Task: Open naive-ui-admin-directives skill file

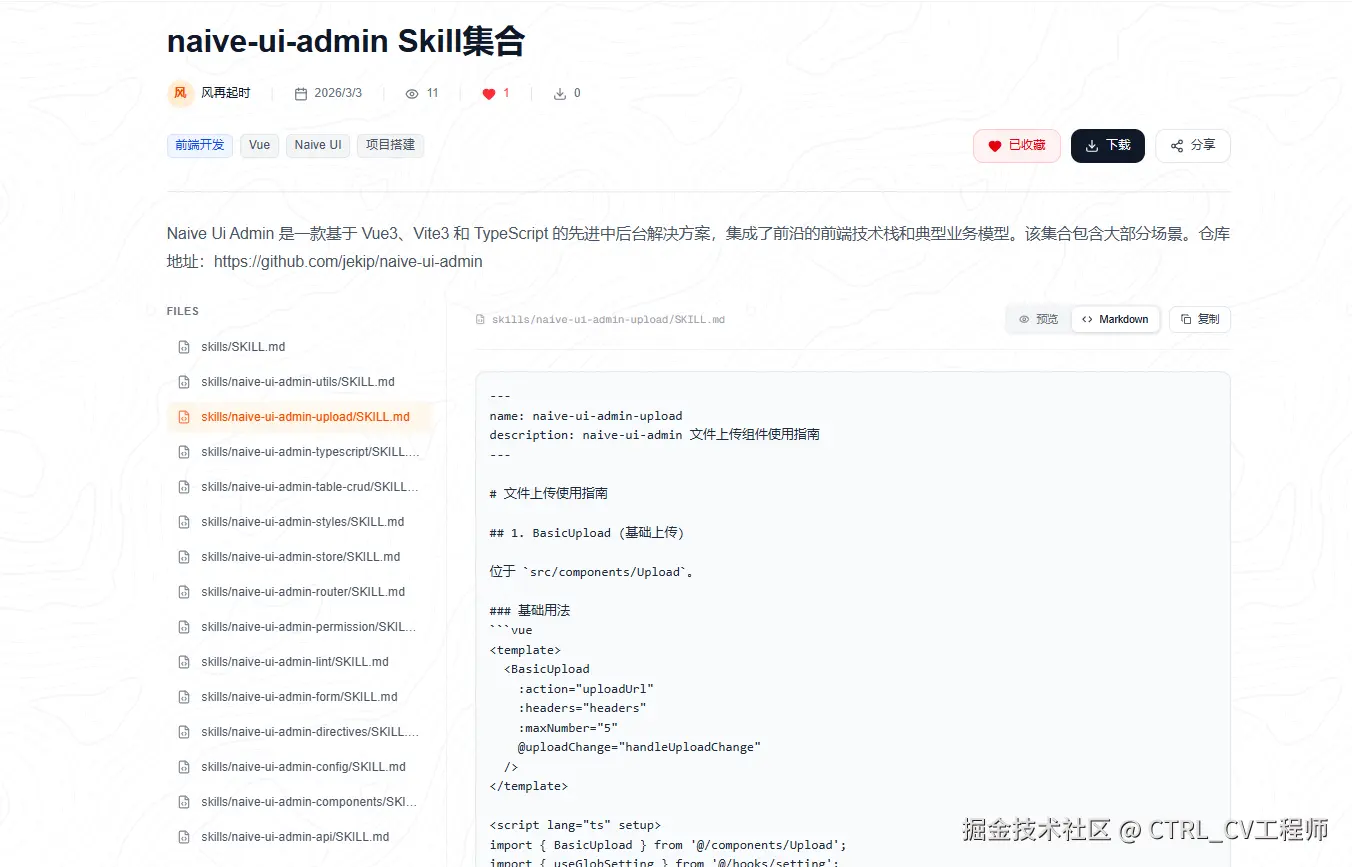Action: click(x=299, y=732)
